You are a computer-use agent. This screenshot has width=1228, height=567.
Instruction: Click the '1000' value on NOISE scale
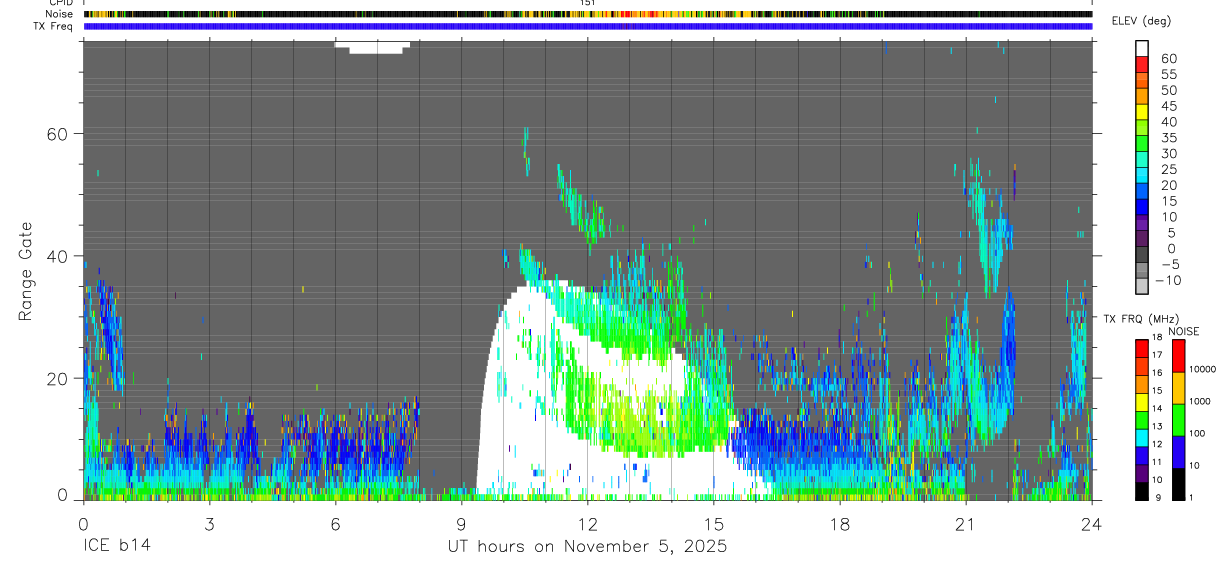1201,401
